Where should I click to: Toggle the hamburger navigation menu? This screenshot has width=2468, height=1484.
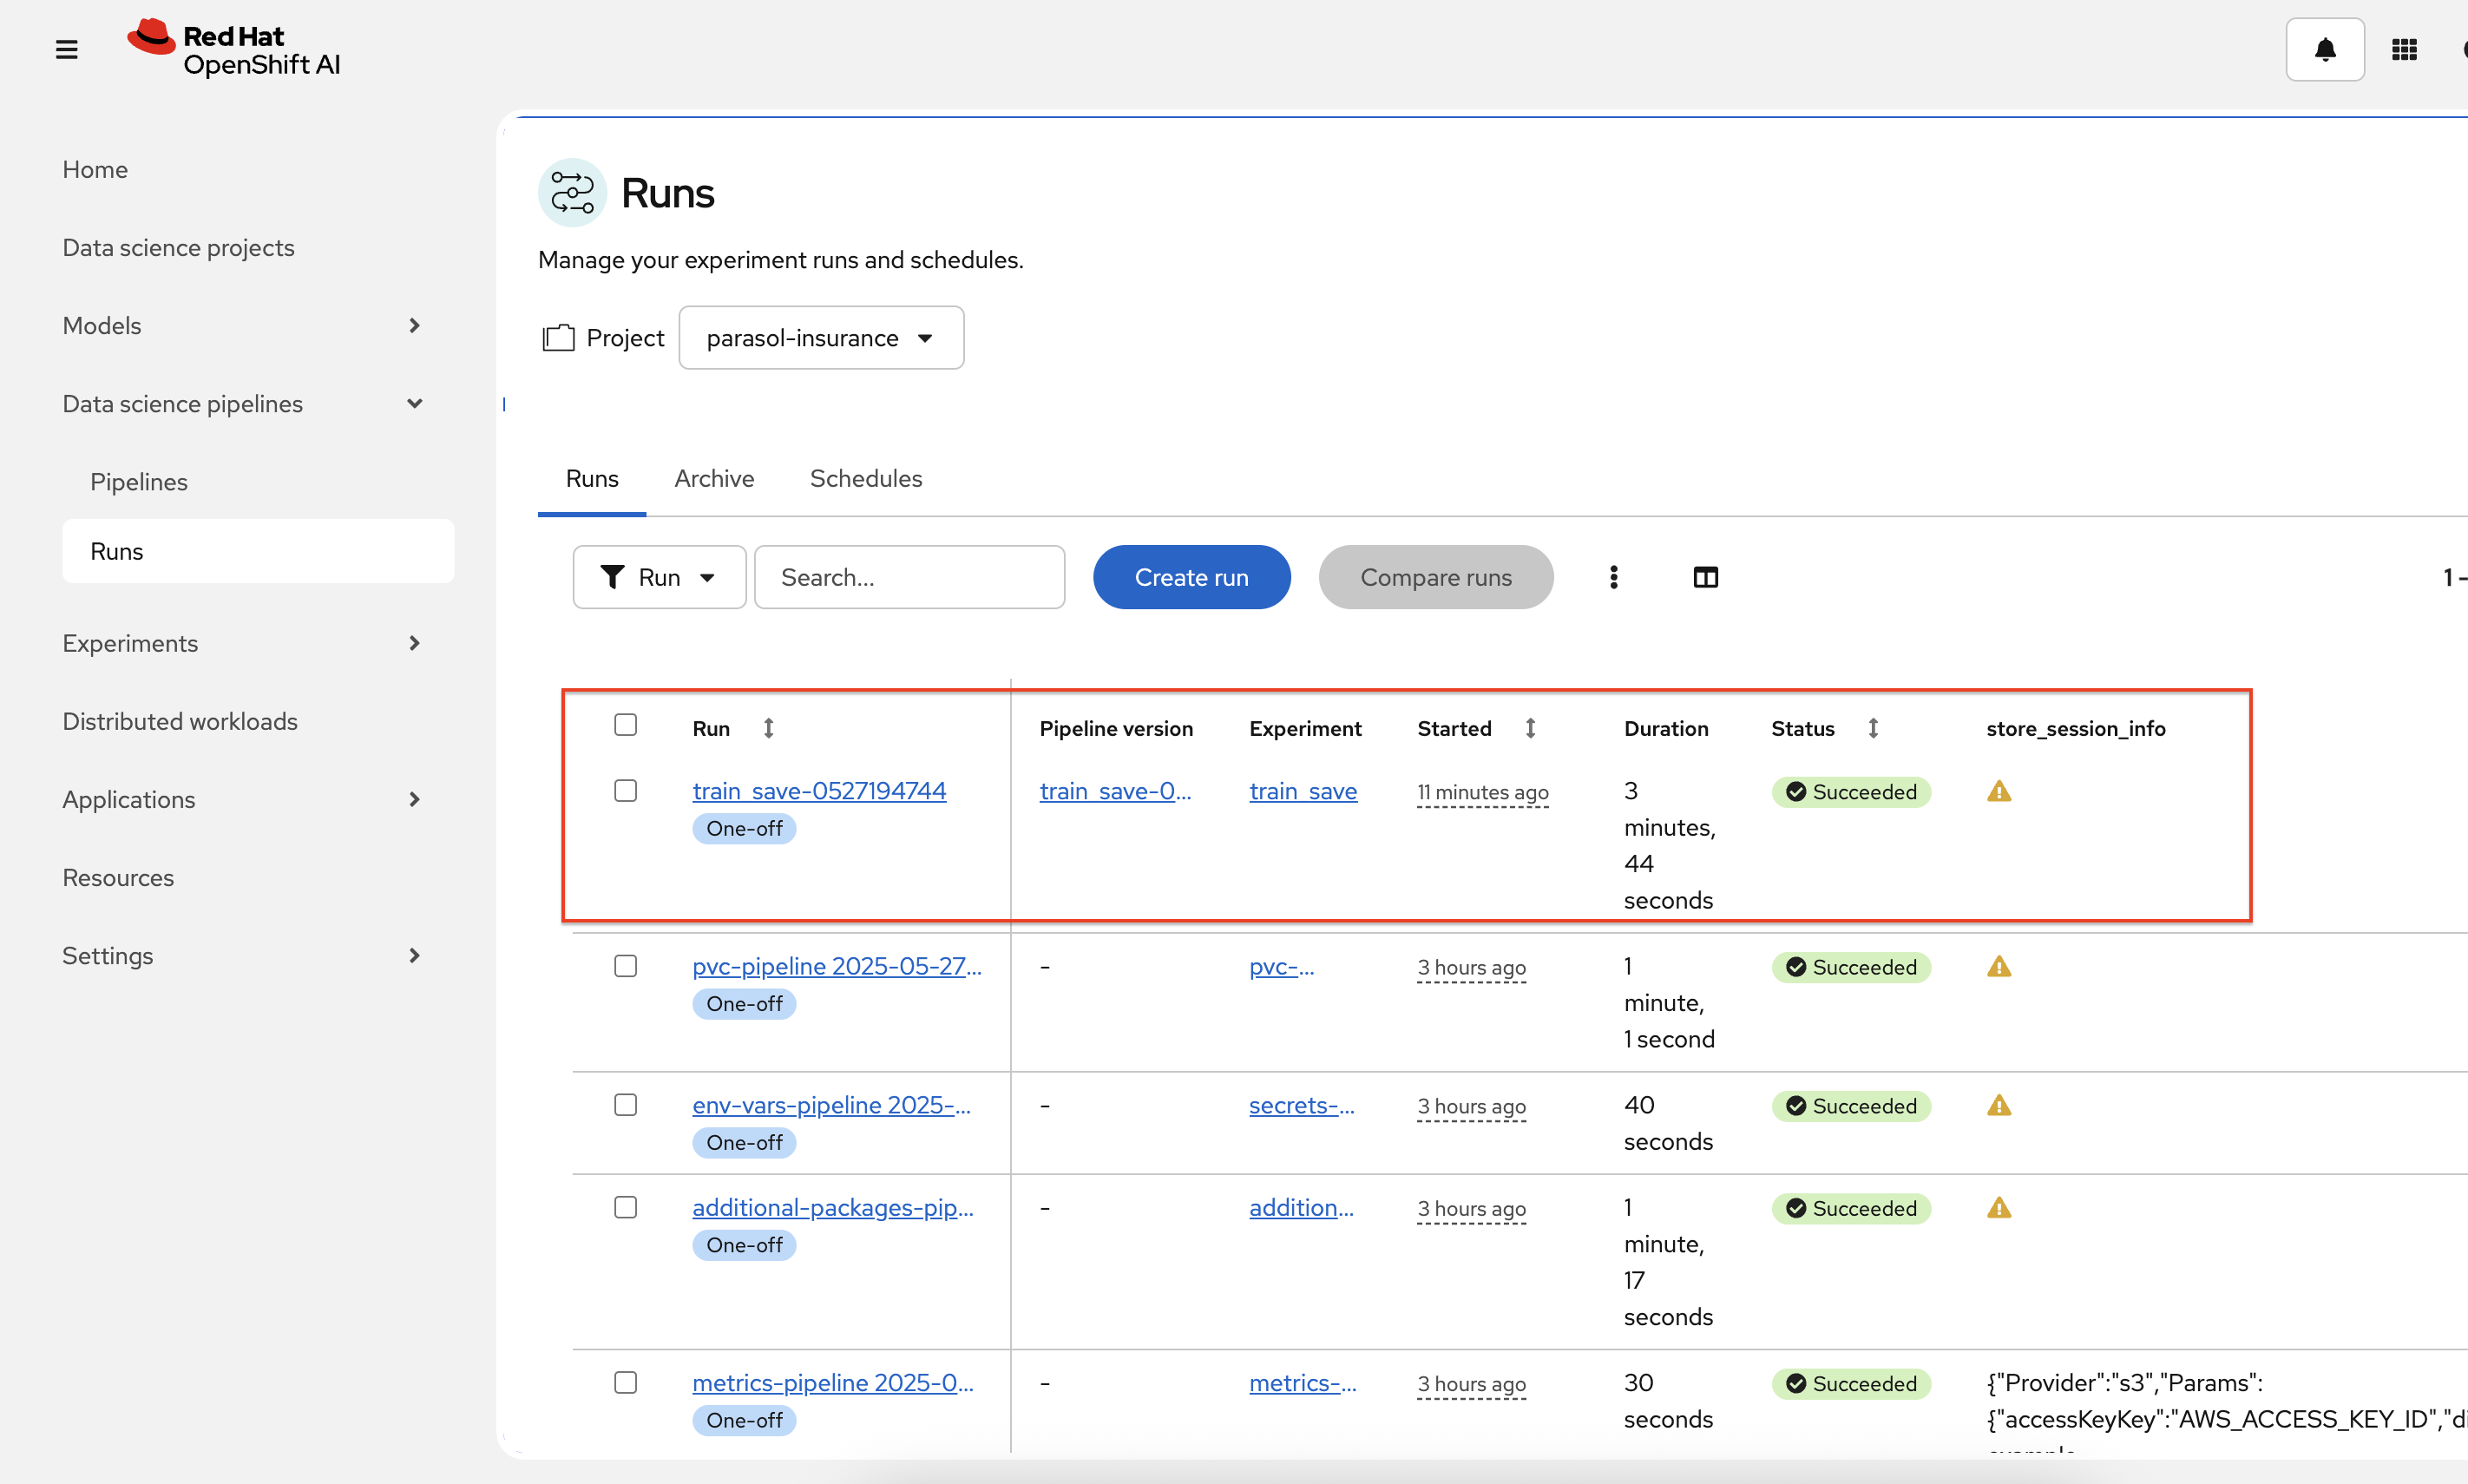[x=66, y=49]
